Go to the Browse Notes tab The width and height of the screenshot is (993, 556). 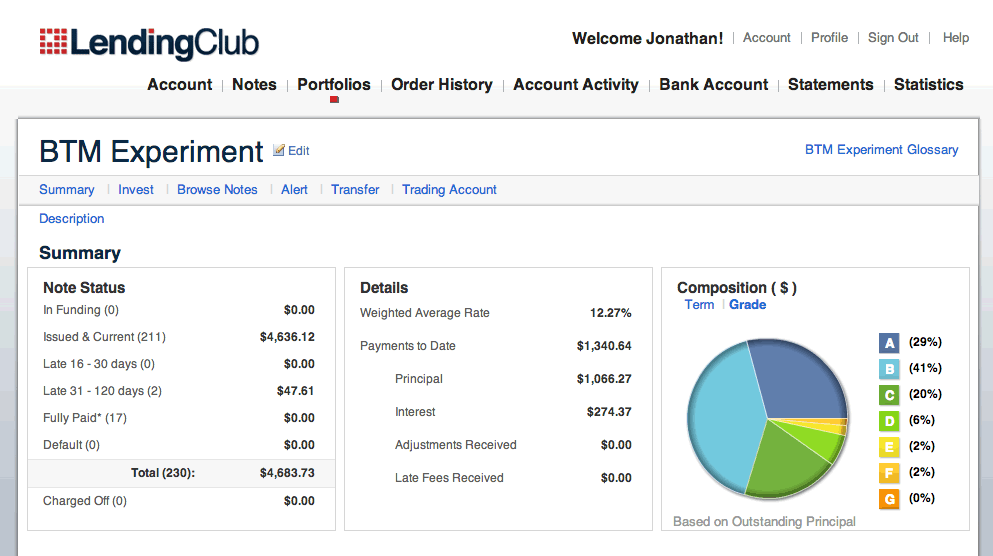point(217,189)
